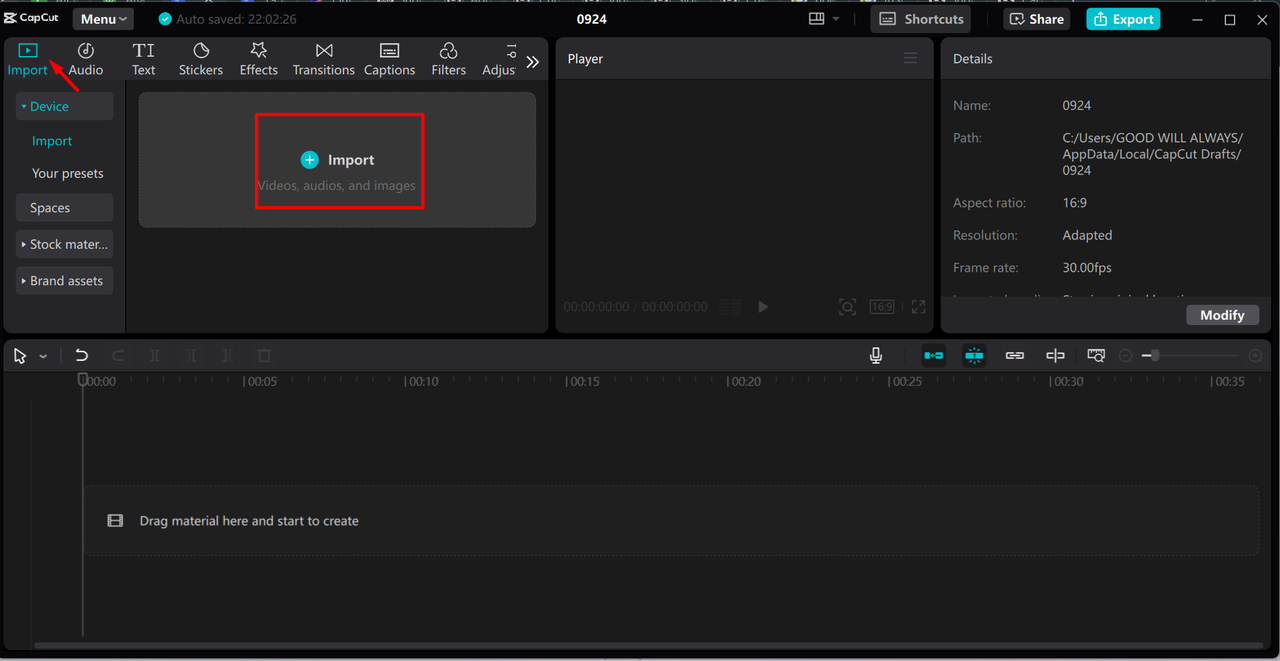
Task: Play the preview in the Player
Action: coord(763,307)
